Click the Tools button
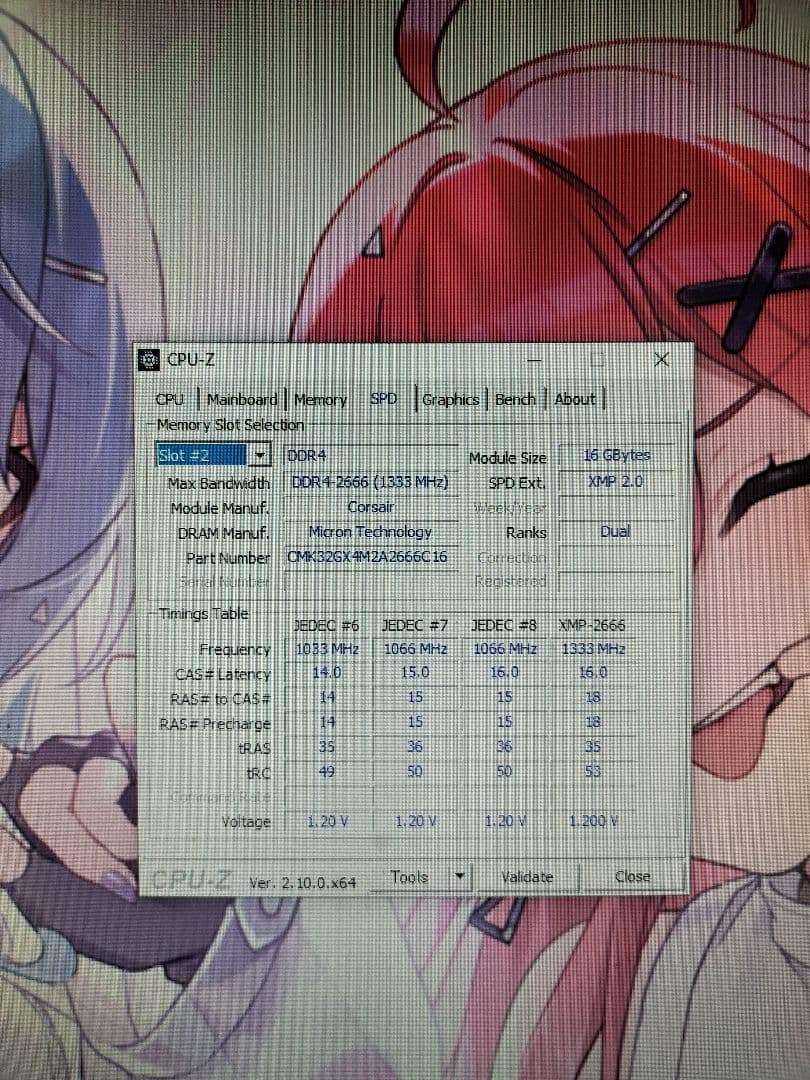Screen dimensions: 810x1080 tap(410, 877)
